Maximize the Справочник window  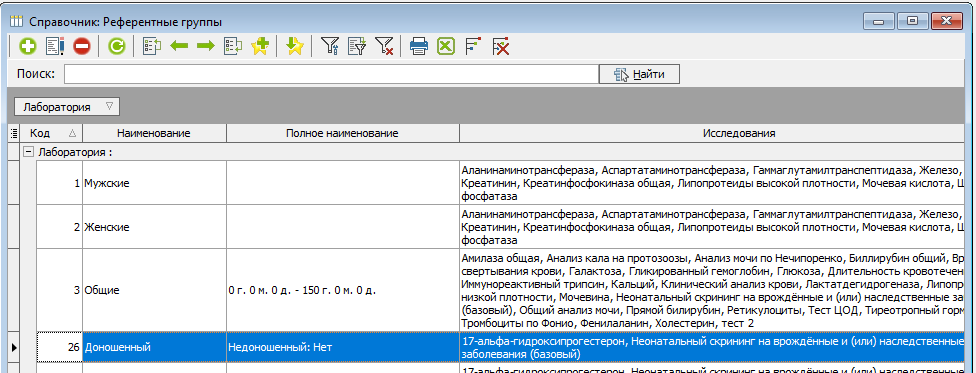[x=913, y=21]
